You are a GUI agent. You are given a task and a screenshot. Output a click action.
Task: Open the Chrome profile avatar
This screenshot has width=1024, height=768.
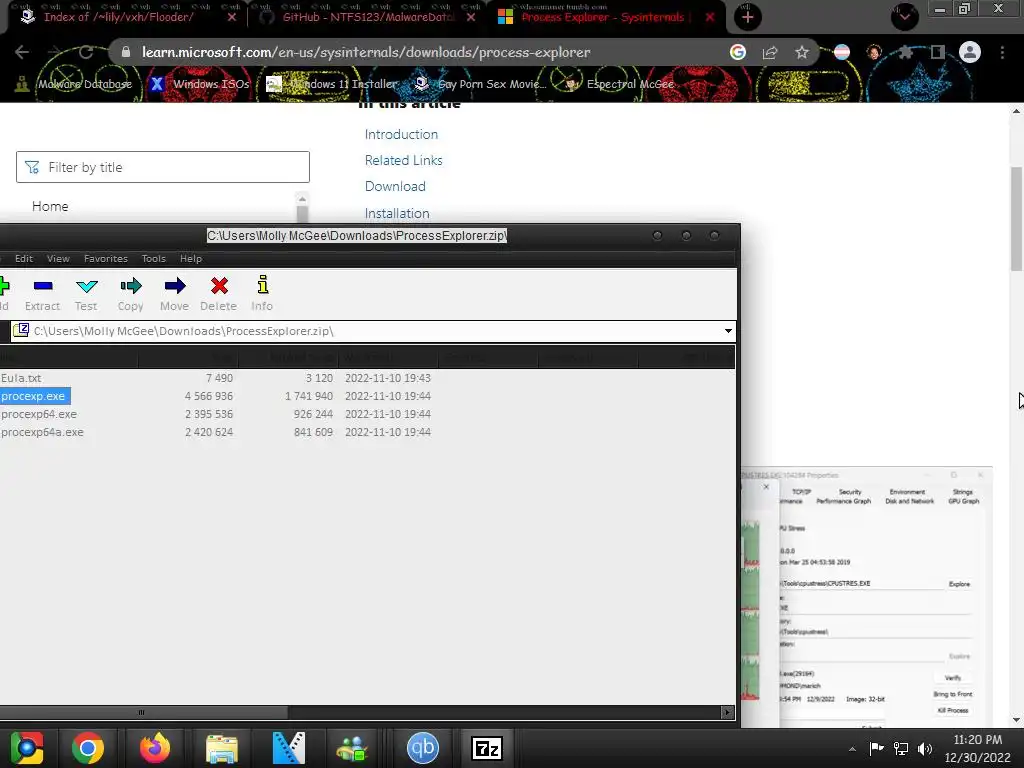970,52
